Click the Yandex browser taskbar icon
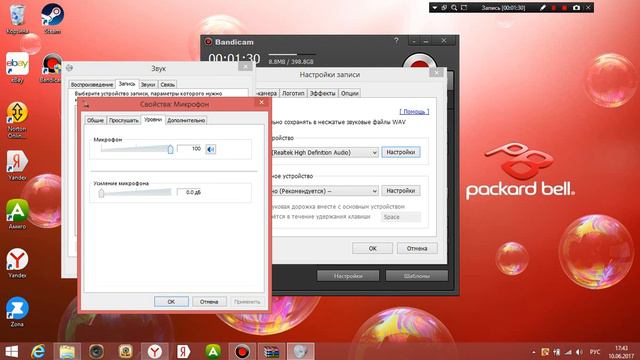640x360 pixels. click(x=155, y=352)
